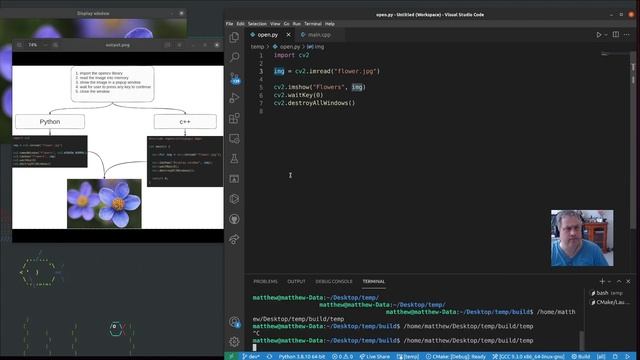Open the File menu
Image resolution: width=640 pixels, height=360 pixels.
coord(229,24)
